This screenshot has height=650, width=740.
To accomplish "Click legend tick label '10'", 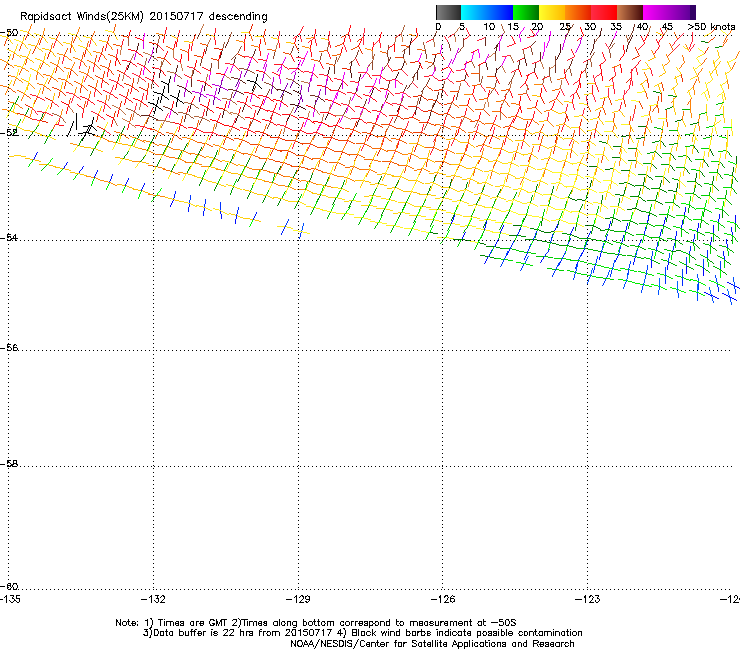I will point(489,26).
